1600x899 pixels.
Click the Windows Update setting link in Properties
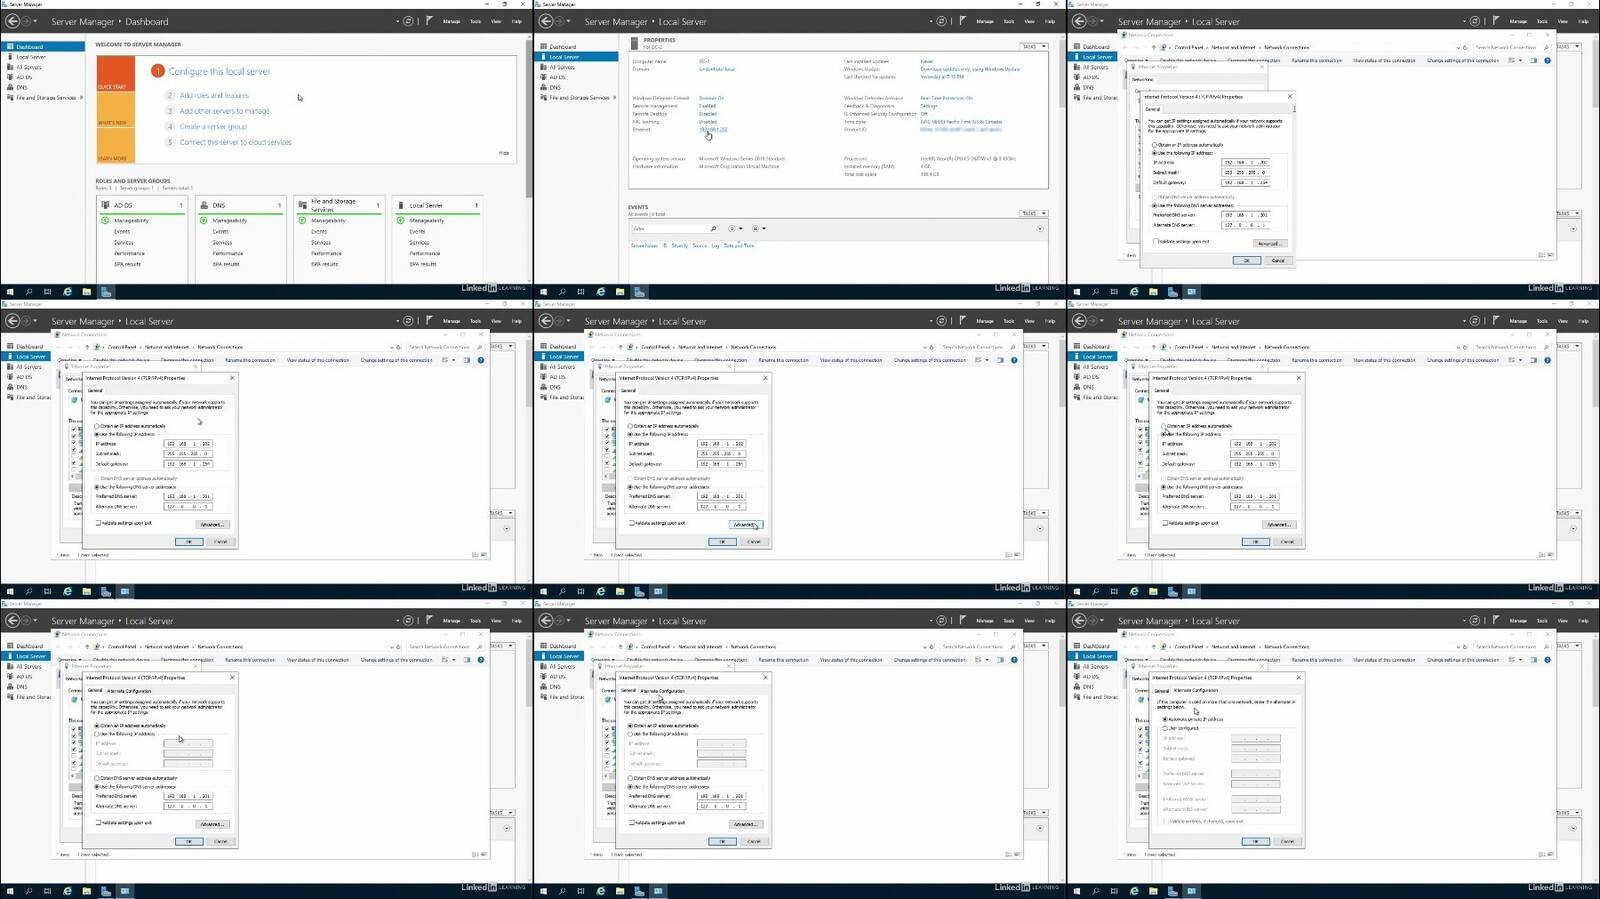[970, 69]
